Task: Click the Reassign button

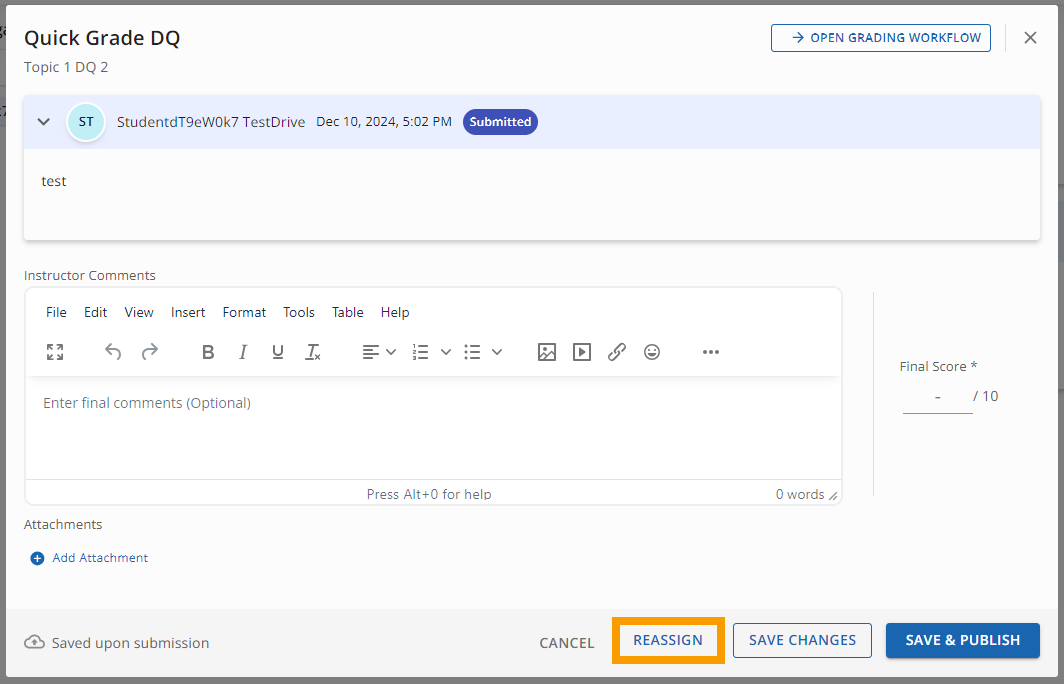Action: [668, 640]
